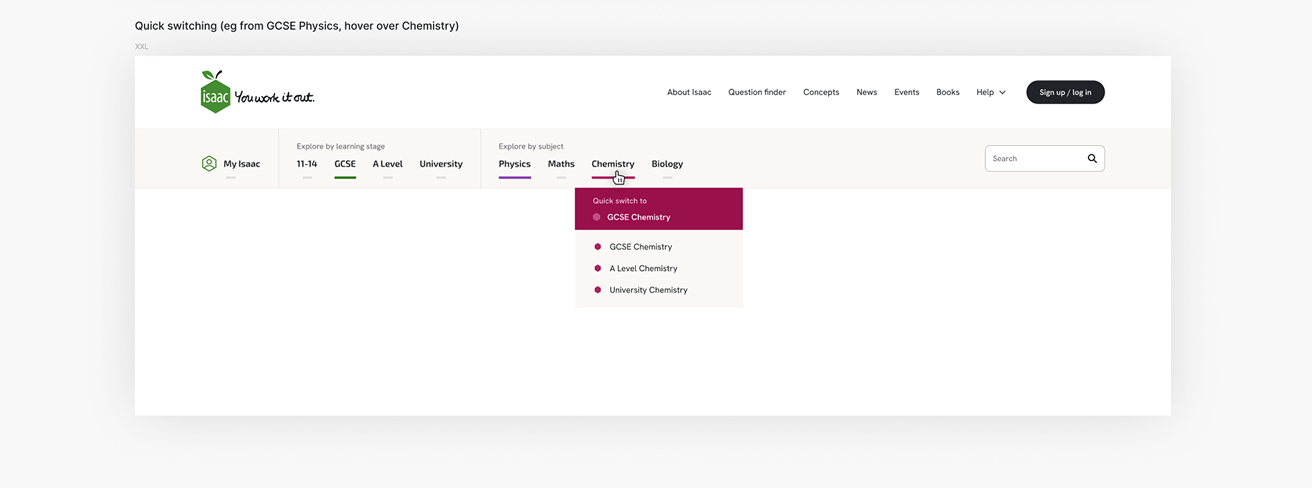Open the Events page
Viewport: 1312px width, 488px height.
907,92
